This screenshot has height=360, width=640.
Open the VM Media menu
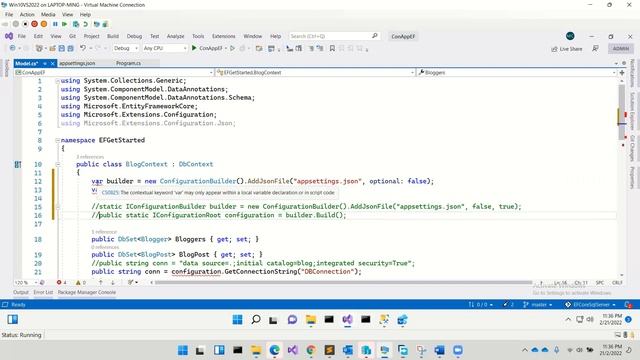[x=48, y=14]
